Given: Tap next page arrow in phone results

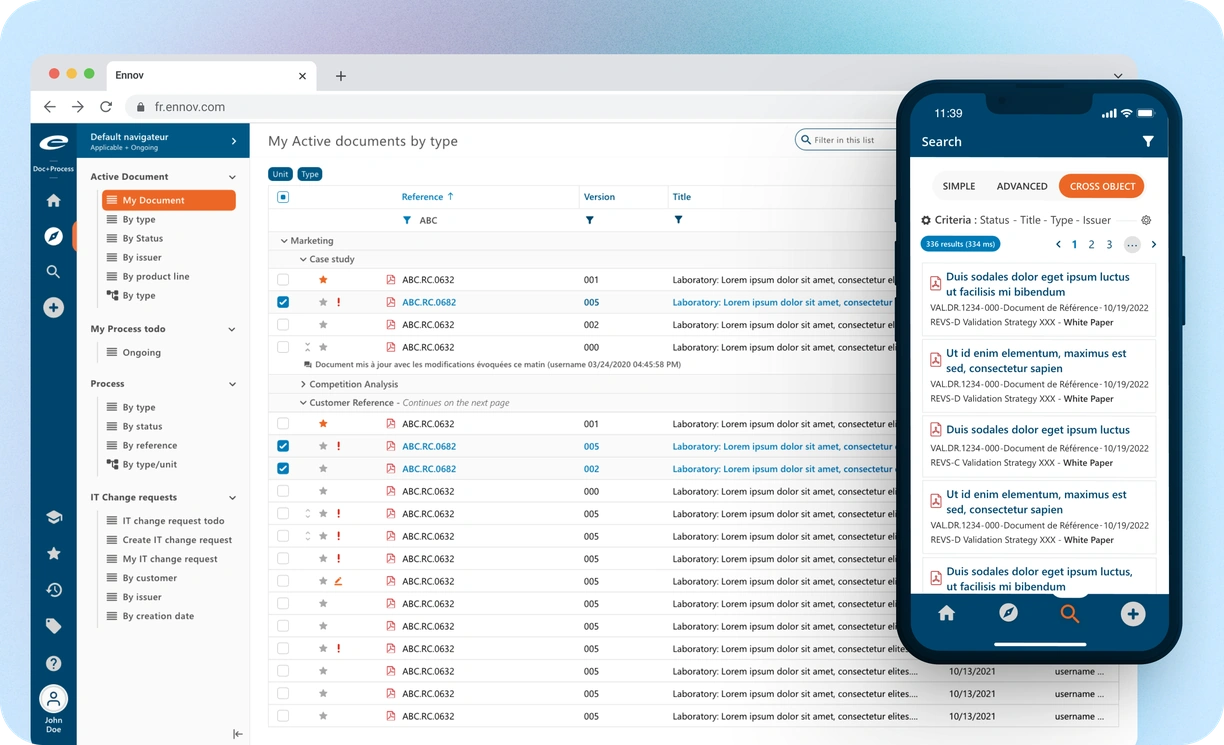Looking at the screenshot, I should [x=1154, y=245].
